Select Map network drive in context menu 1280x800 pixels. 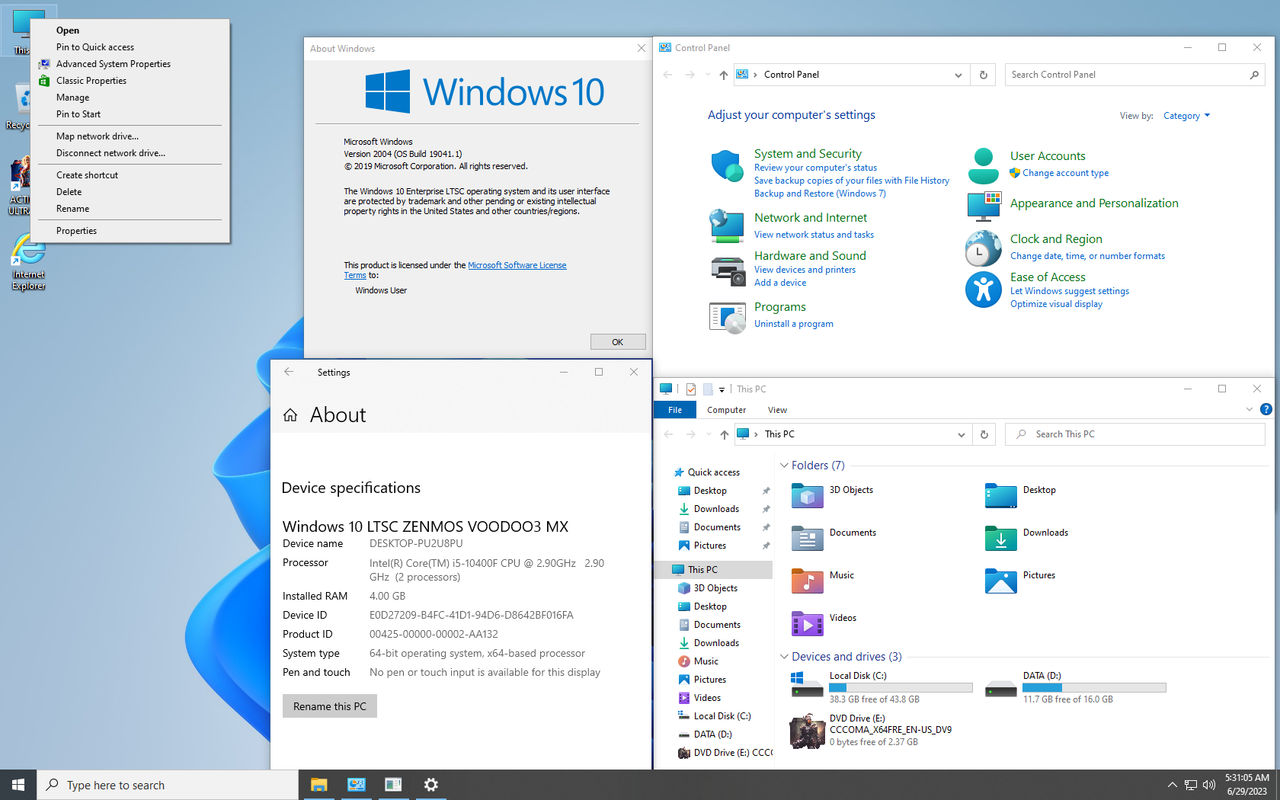[130, 136]
